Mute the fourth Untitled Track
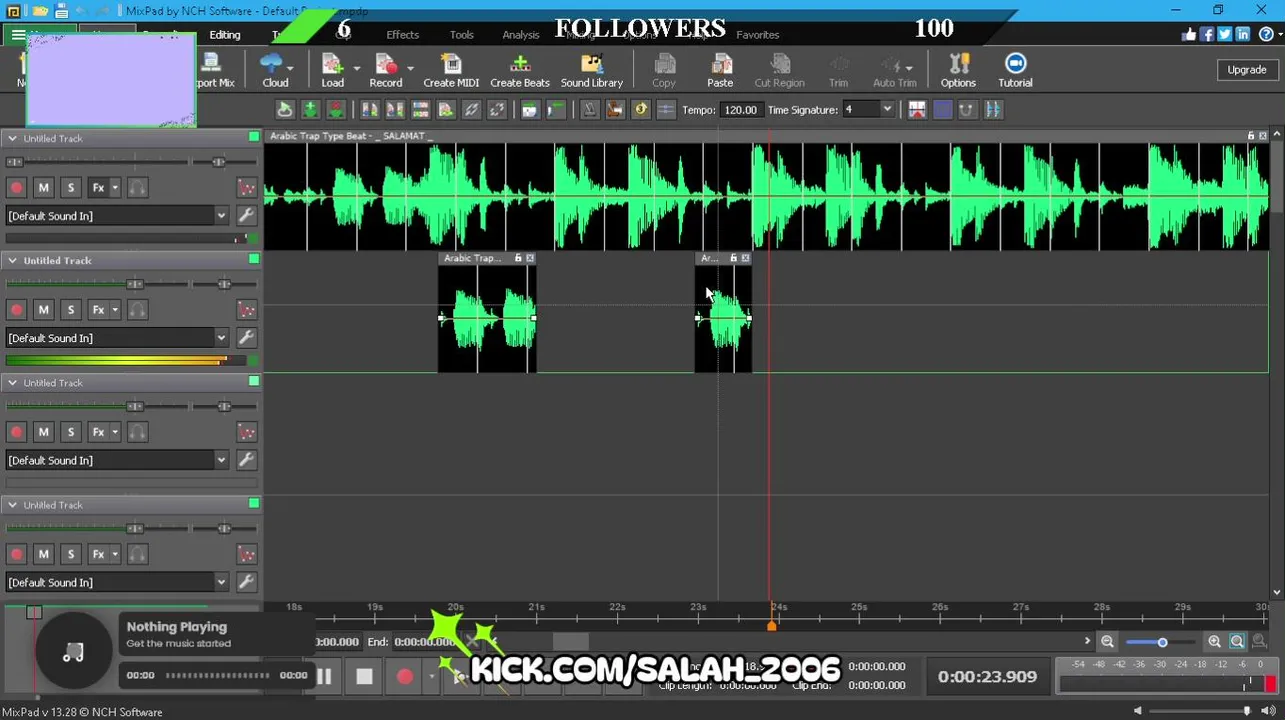The image size is (1285, 720). (x=43, y=554)
